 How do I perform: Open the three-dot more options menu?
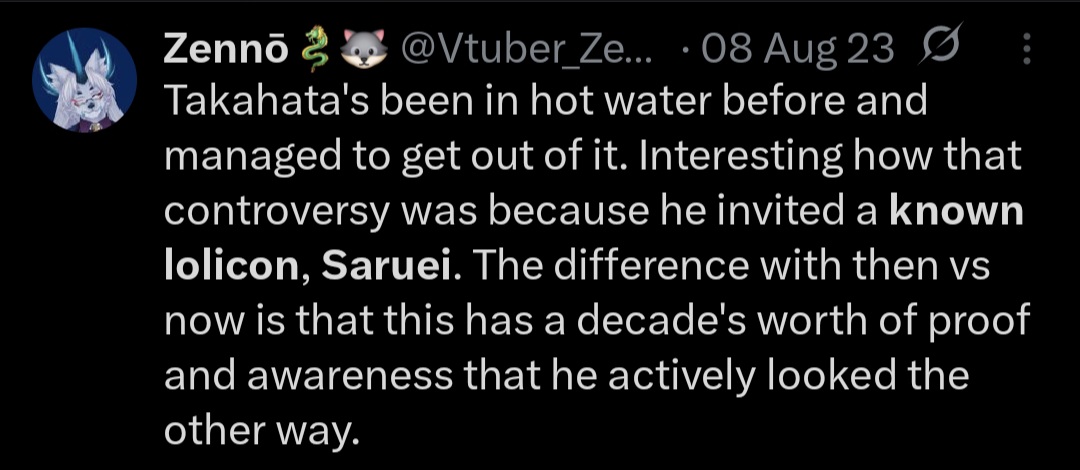click(1026, 50)
